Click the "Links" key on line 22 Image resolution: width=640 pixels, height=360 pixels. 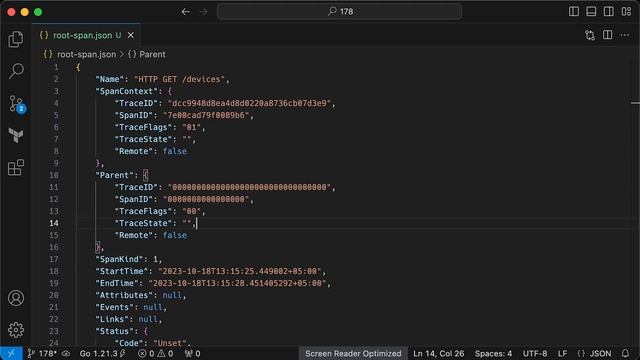point(112,319)
